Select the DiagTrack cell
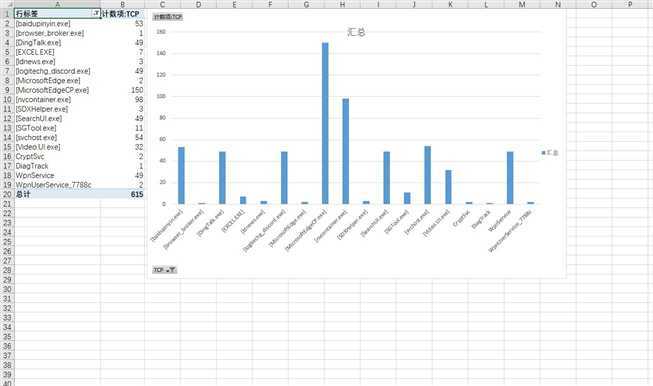The height and width of the screenshot is (386, 653). (57, 166)
